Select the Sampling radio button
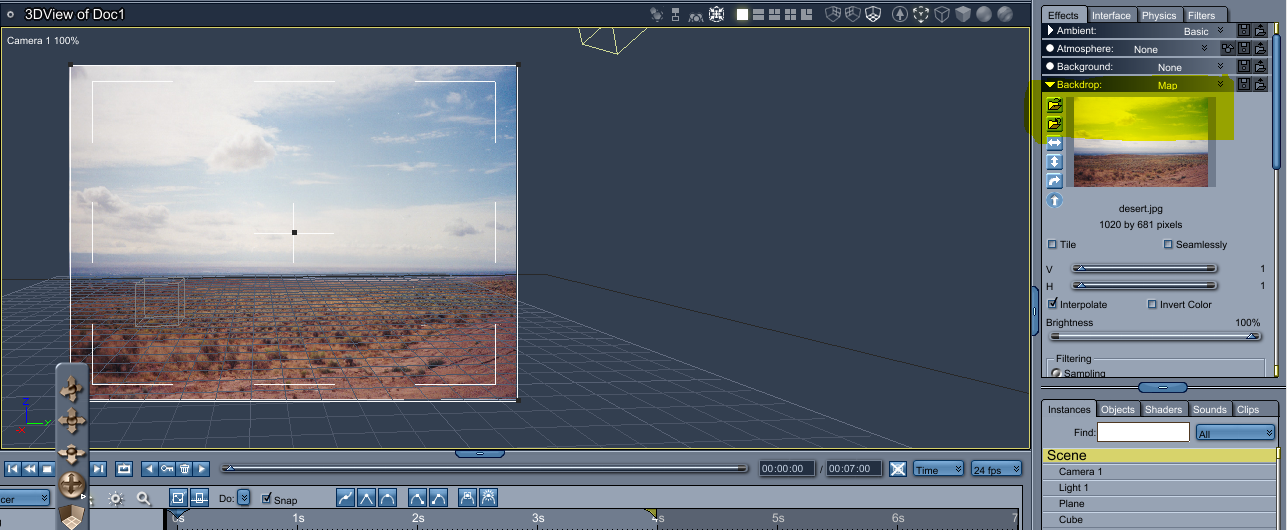Viewport: 1287px width, 530px height. point(1055,373)
